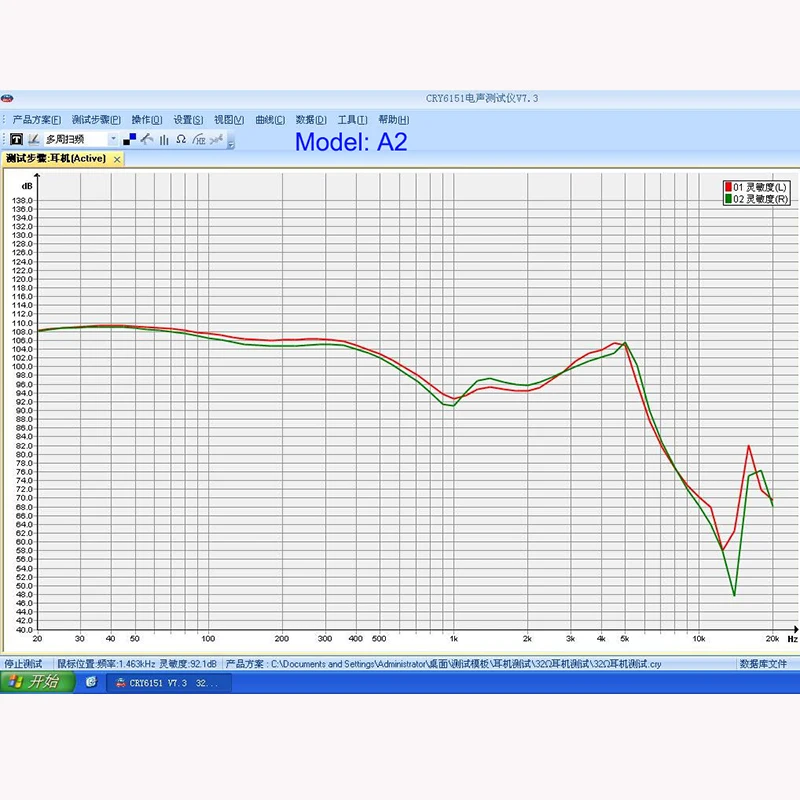Open the 多周扫频 sweep mode dropdown

tap(113, 139)
